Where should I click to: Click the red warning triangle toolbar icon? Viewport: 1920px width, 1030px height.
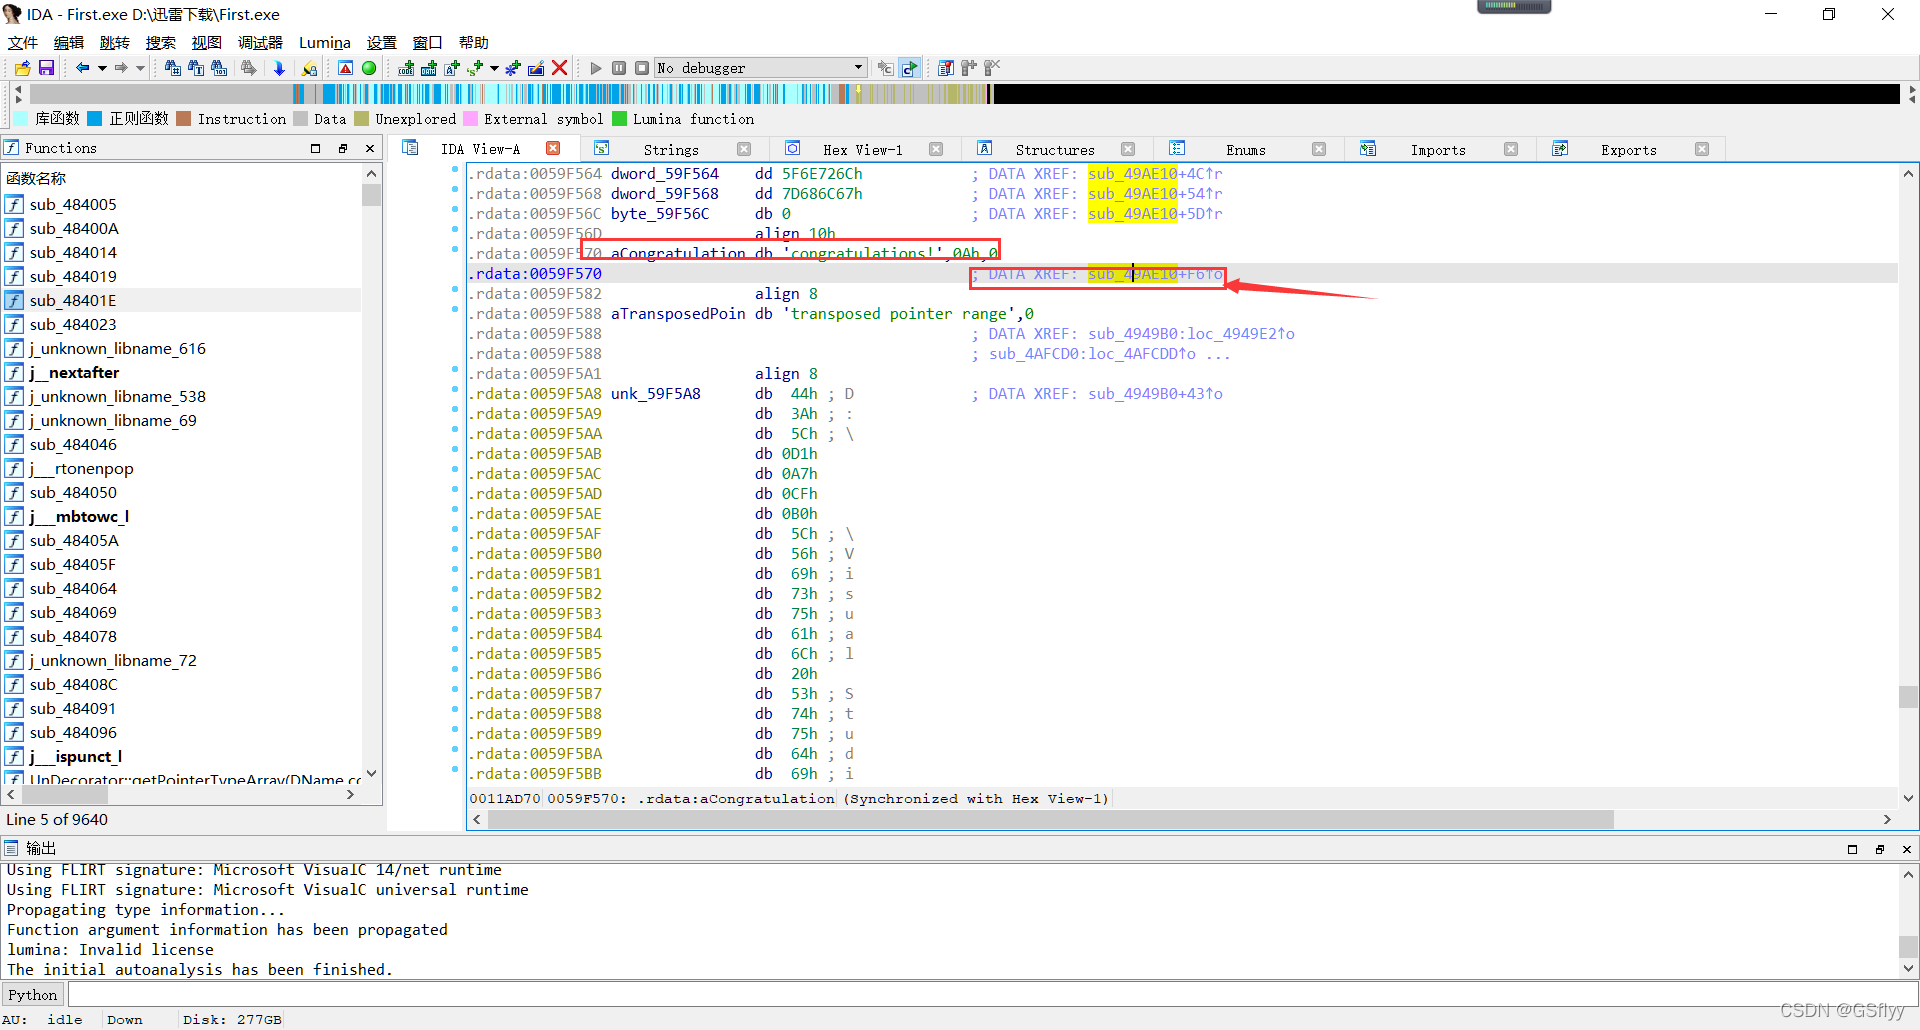point(345,68)
